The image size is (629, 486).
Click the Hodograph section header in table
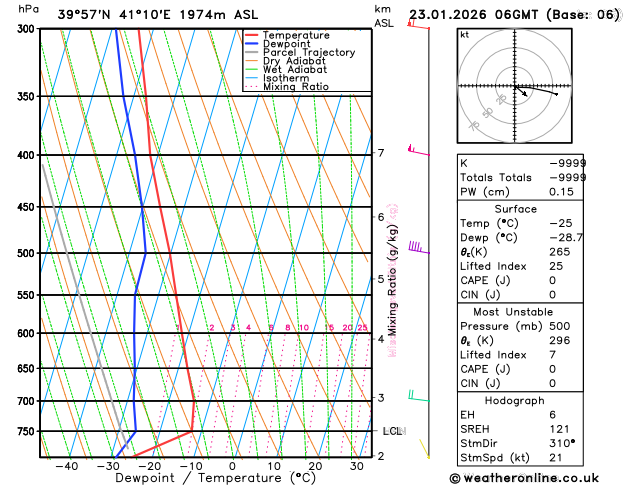(515, 401)
